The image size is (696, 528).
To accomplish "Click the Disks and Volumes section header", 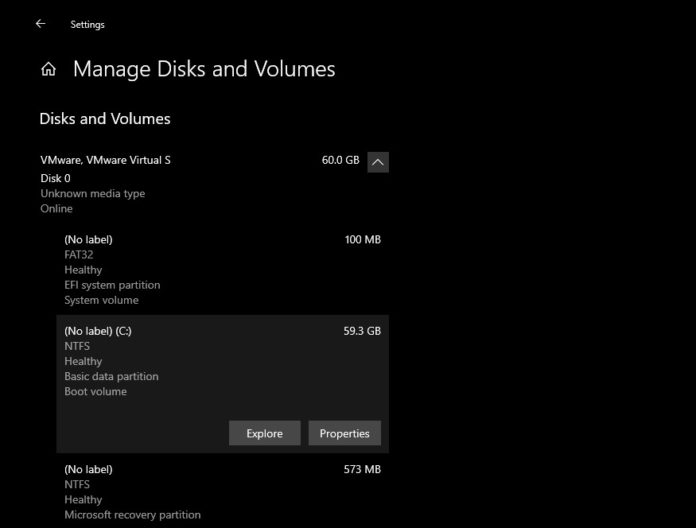I will tap(105, 119).
